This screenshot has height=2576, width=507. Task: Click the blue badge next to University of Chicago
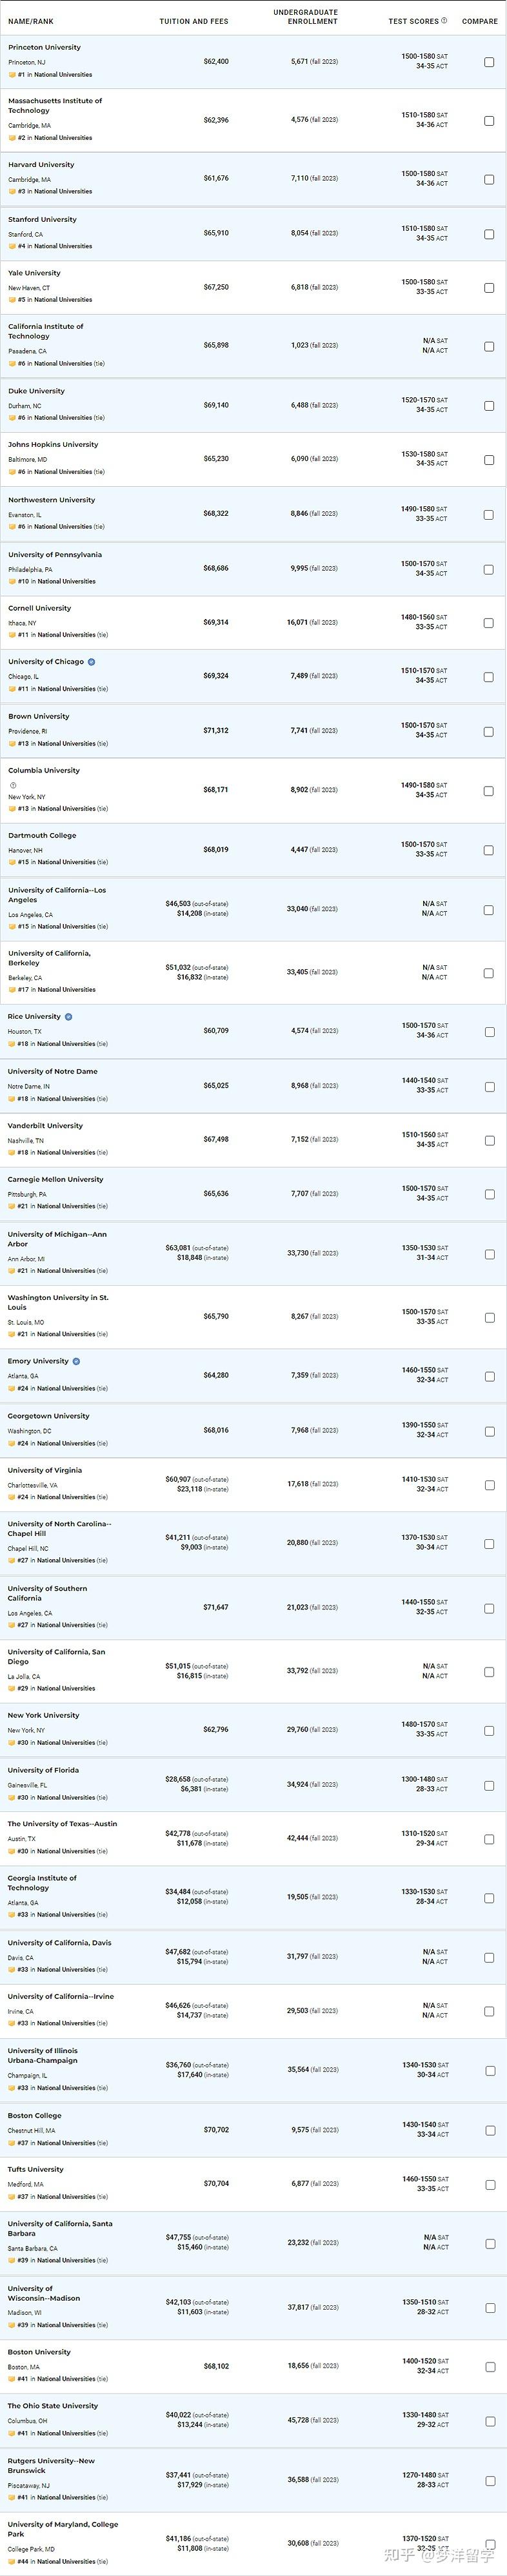pyautogui.click(x=91, y=662)
